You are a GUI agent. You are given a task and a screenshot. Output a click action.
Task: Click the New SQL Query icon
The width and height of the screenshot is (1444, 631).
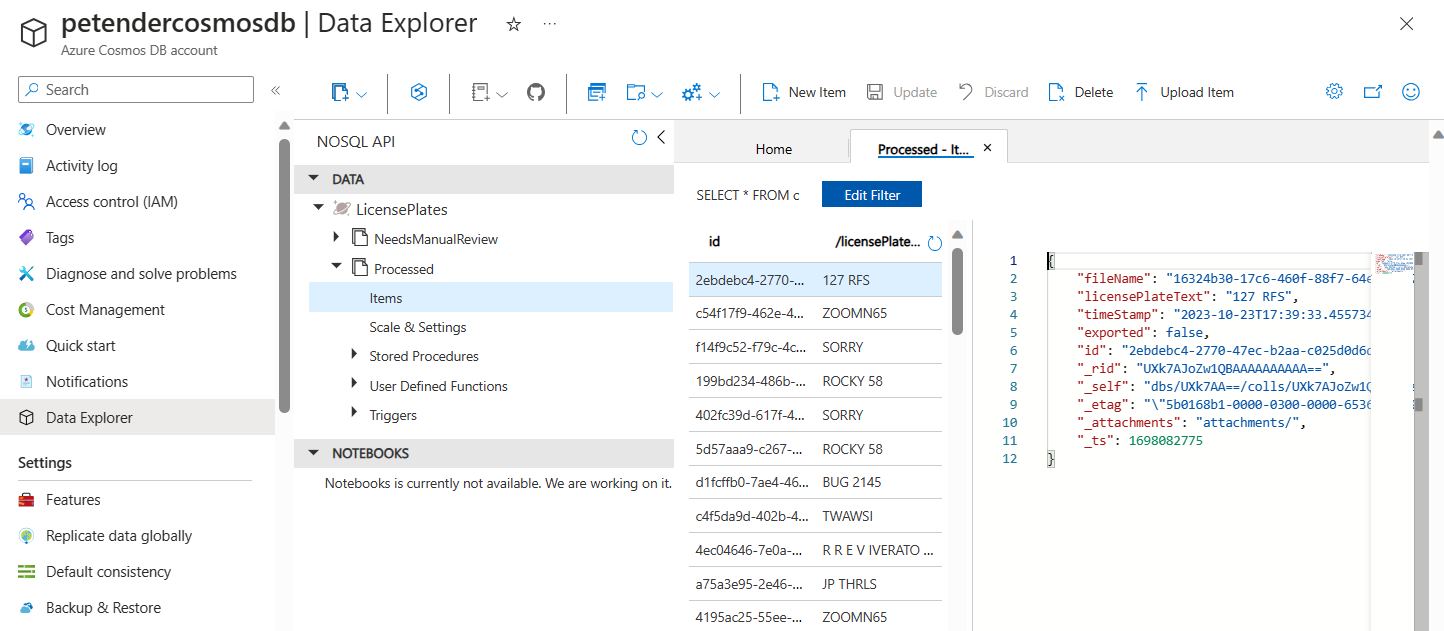[x=597, y=92]
